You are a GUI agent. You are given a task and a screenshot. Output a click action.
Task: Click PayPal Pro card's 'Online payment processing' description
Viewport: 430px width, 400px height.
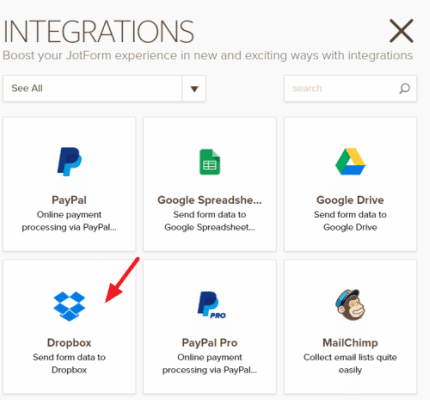click(x=210, y=363)
